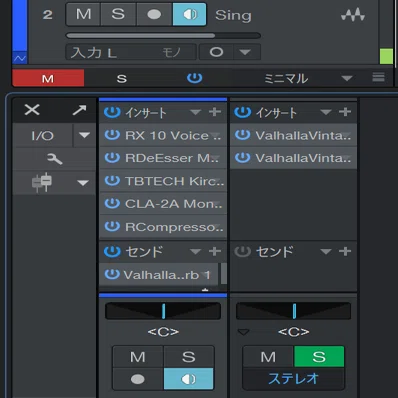Bypass first ValhallaVinta.. power icon
398x398 pixels.
click(243, 135)
